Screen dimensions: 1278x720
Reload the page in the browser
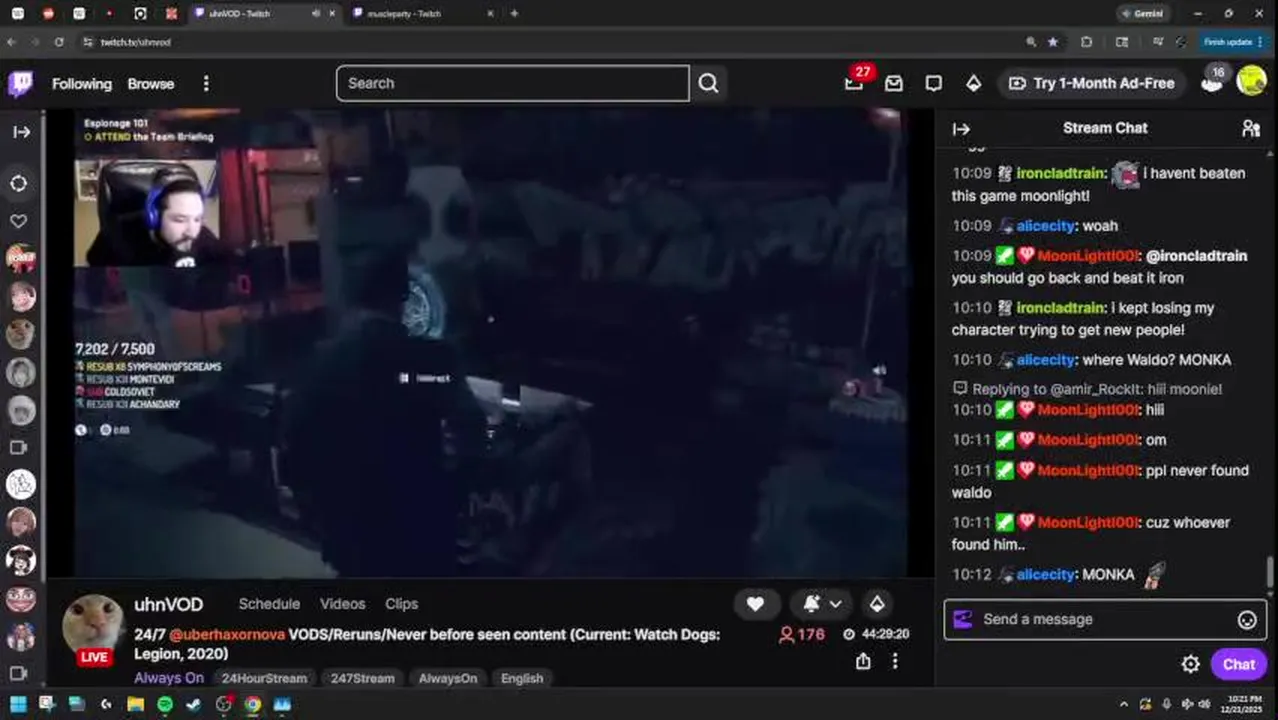tap(59, 42)
